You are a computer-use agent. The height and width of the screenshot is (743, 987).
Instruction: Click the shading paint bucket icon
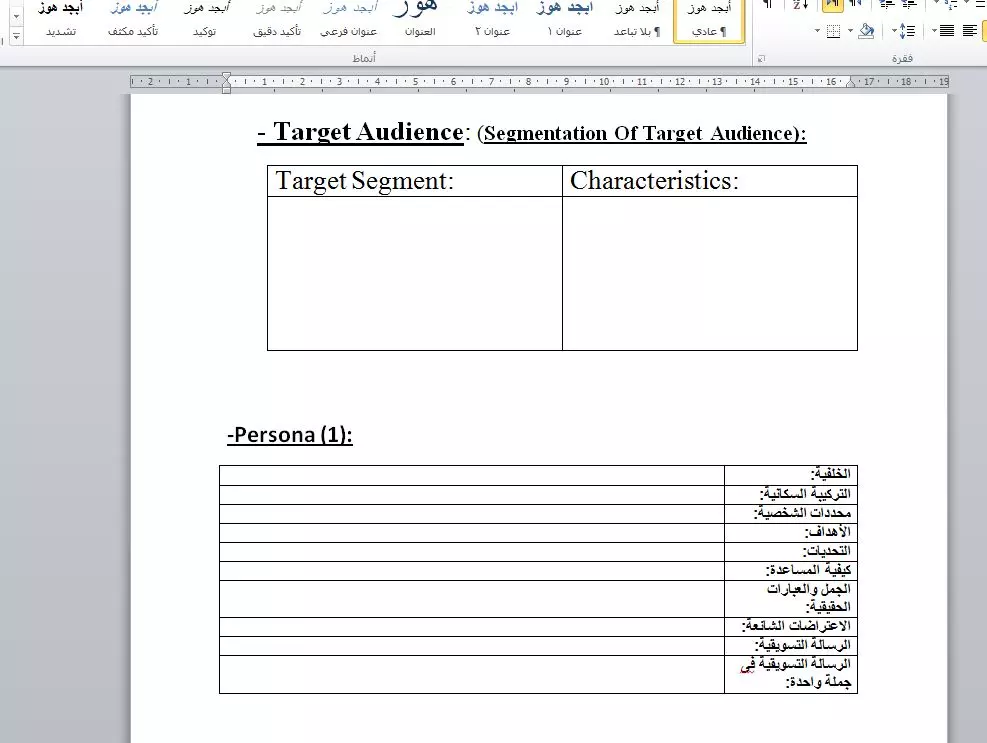point(865,30)
